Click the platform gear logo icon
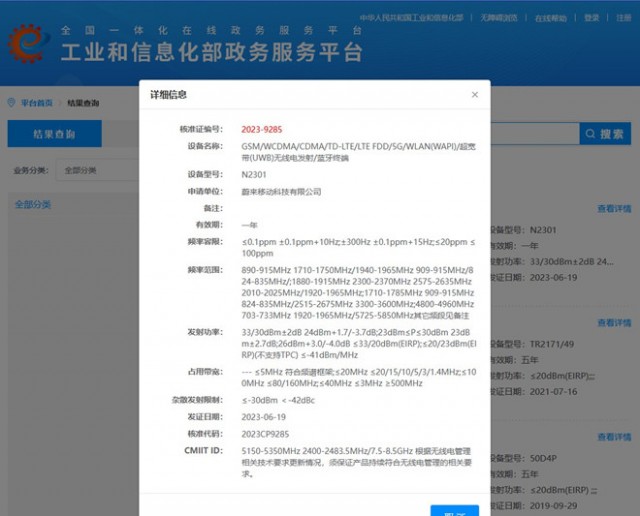This screenshot has width=640, height=516. pos(28,44)
